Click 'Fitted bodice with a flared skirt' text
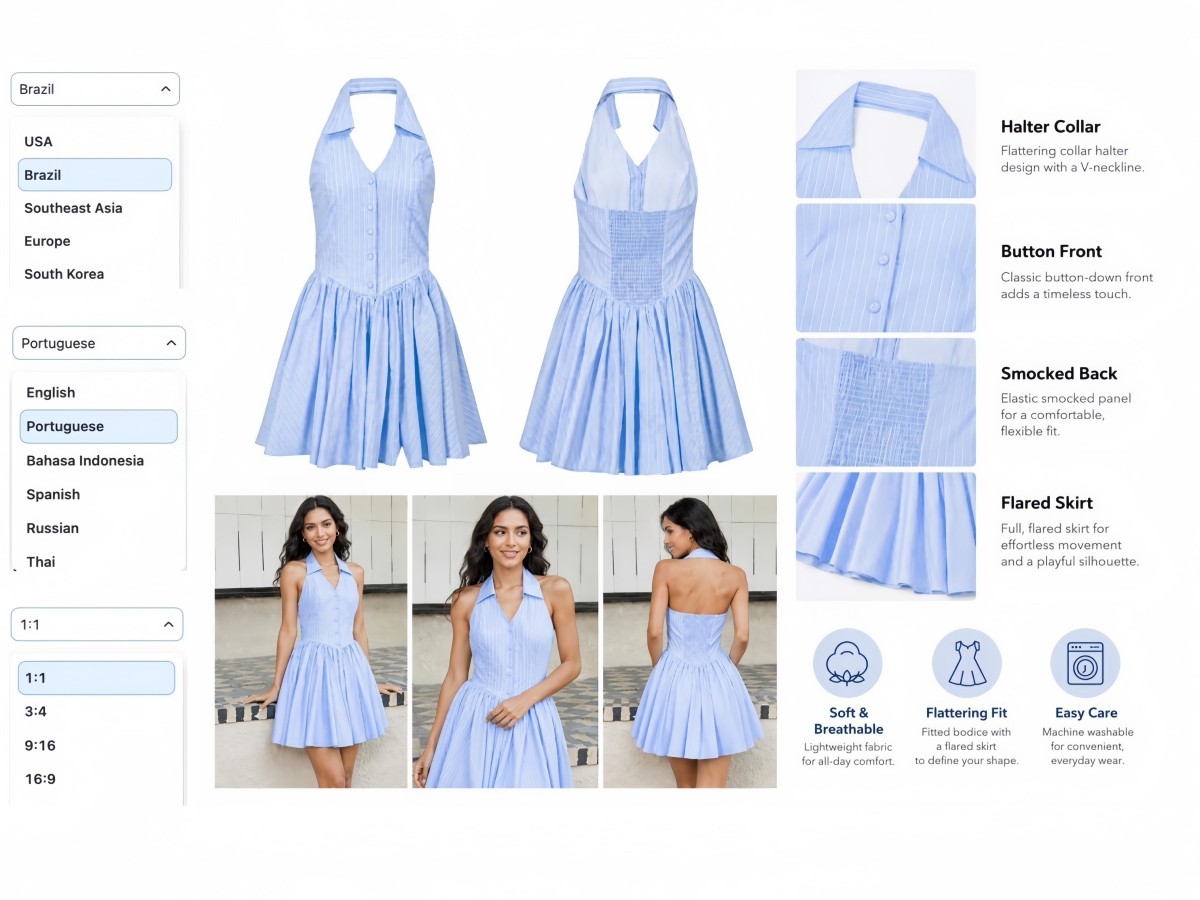The height and width of the screenshot is (900, 1200). (967, 746)
